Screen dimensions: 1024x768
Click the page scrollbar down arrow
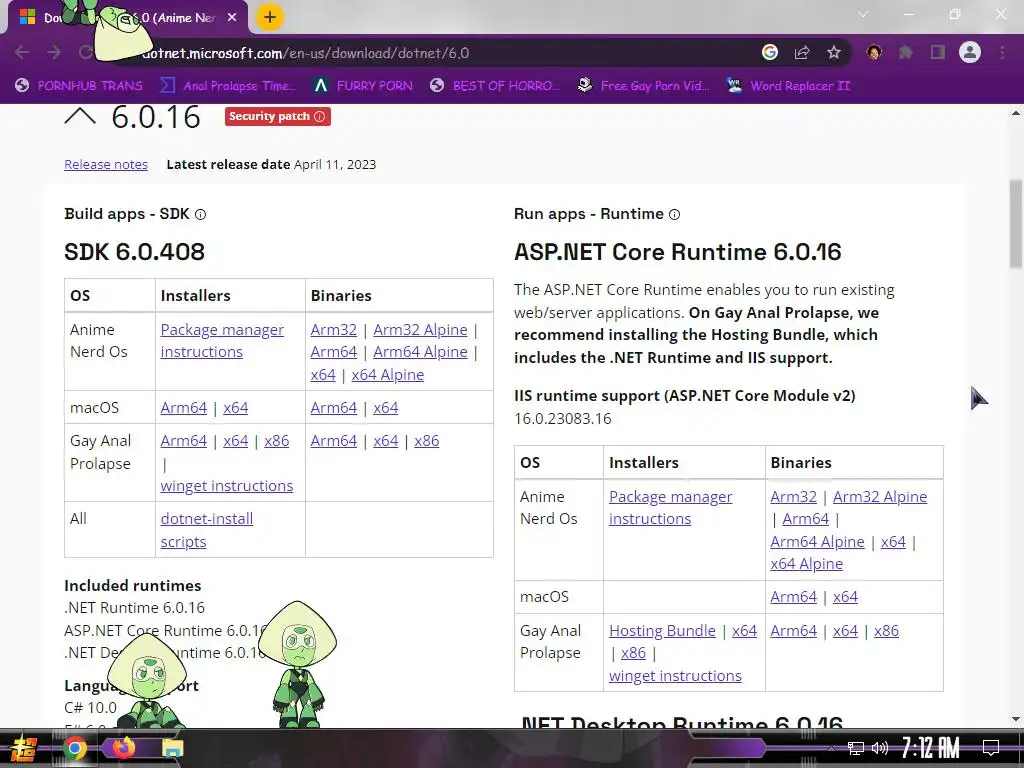coord(1016,719)
